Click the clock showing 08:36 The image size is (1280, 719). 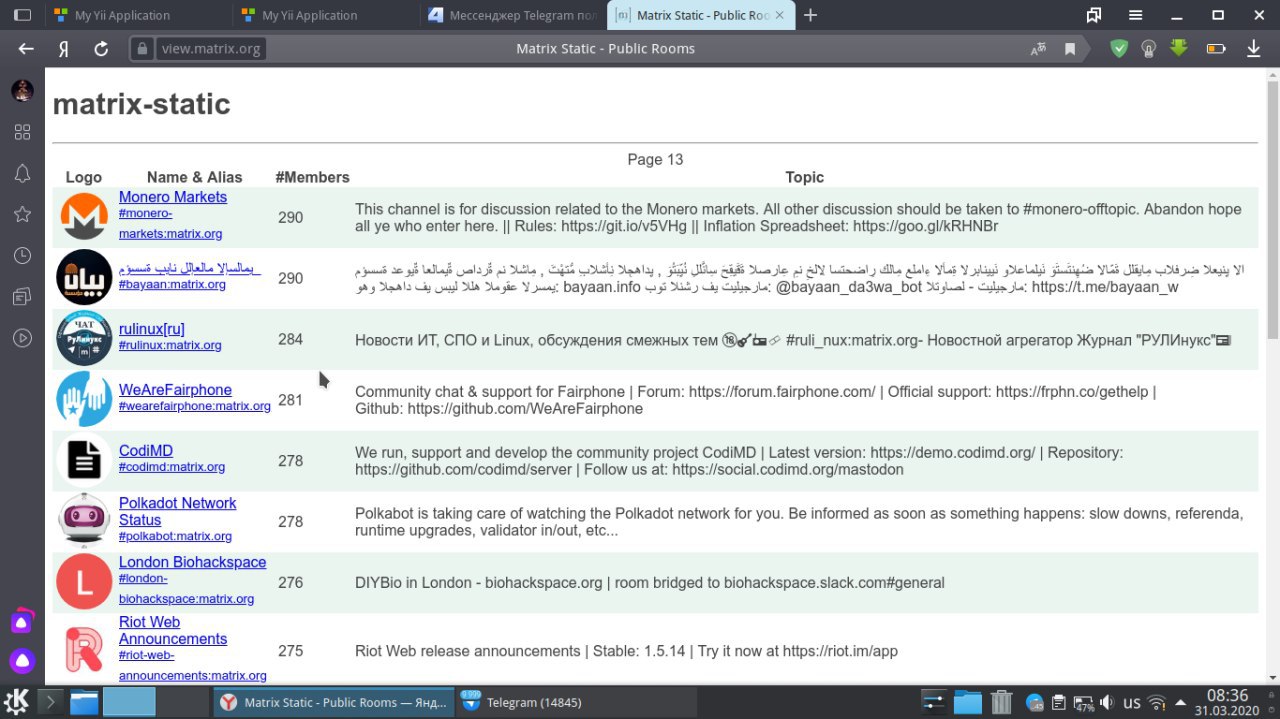click(x=1227, y=695)
